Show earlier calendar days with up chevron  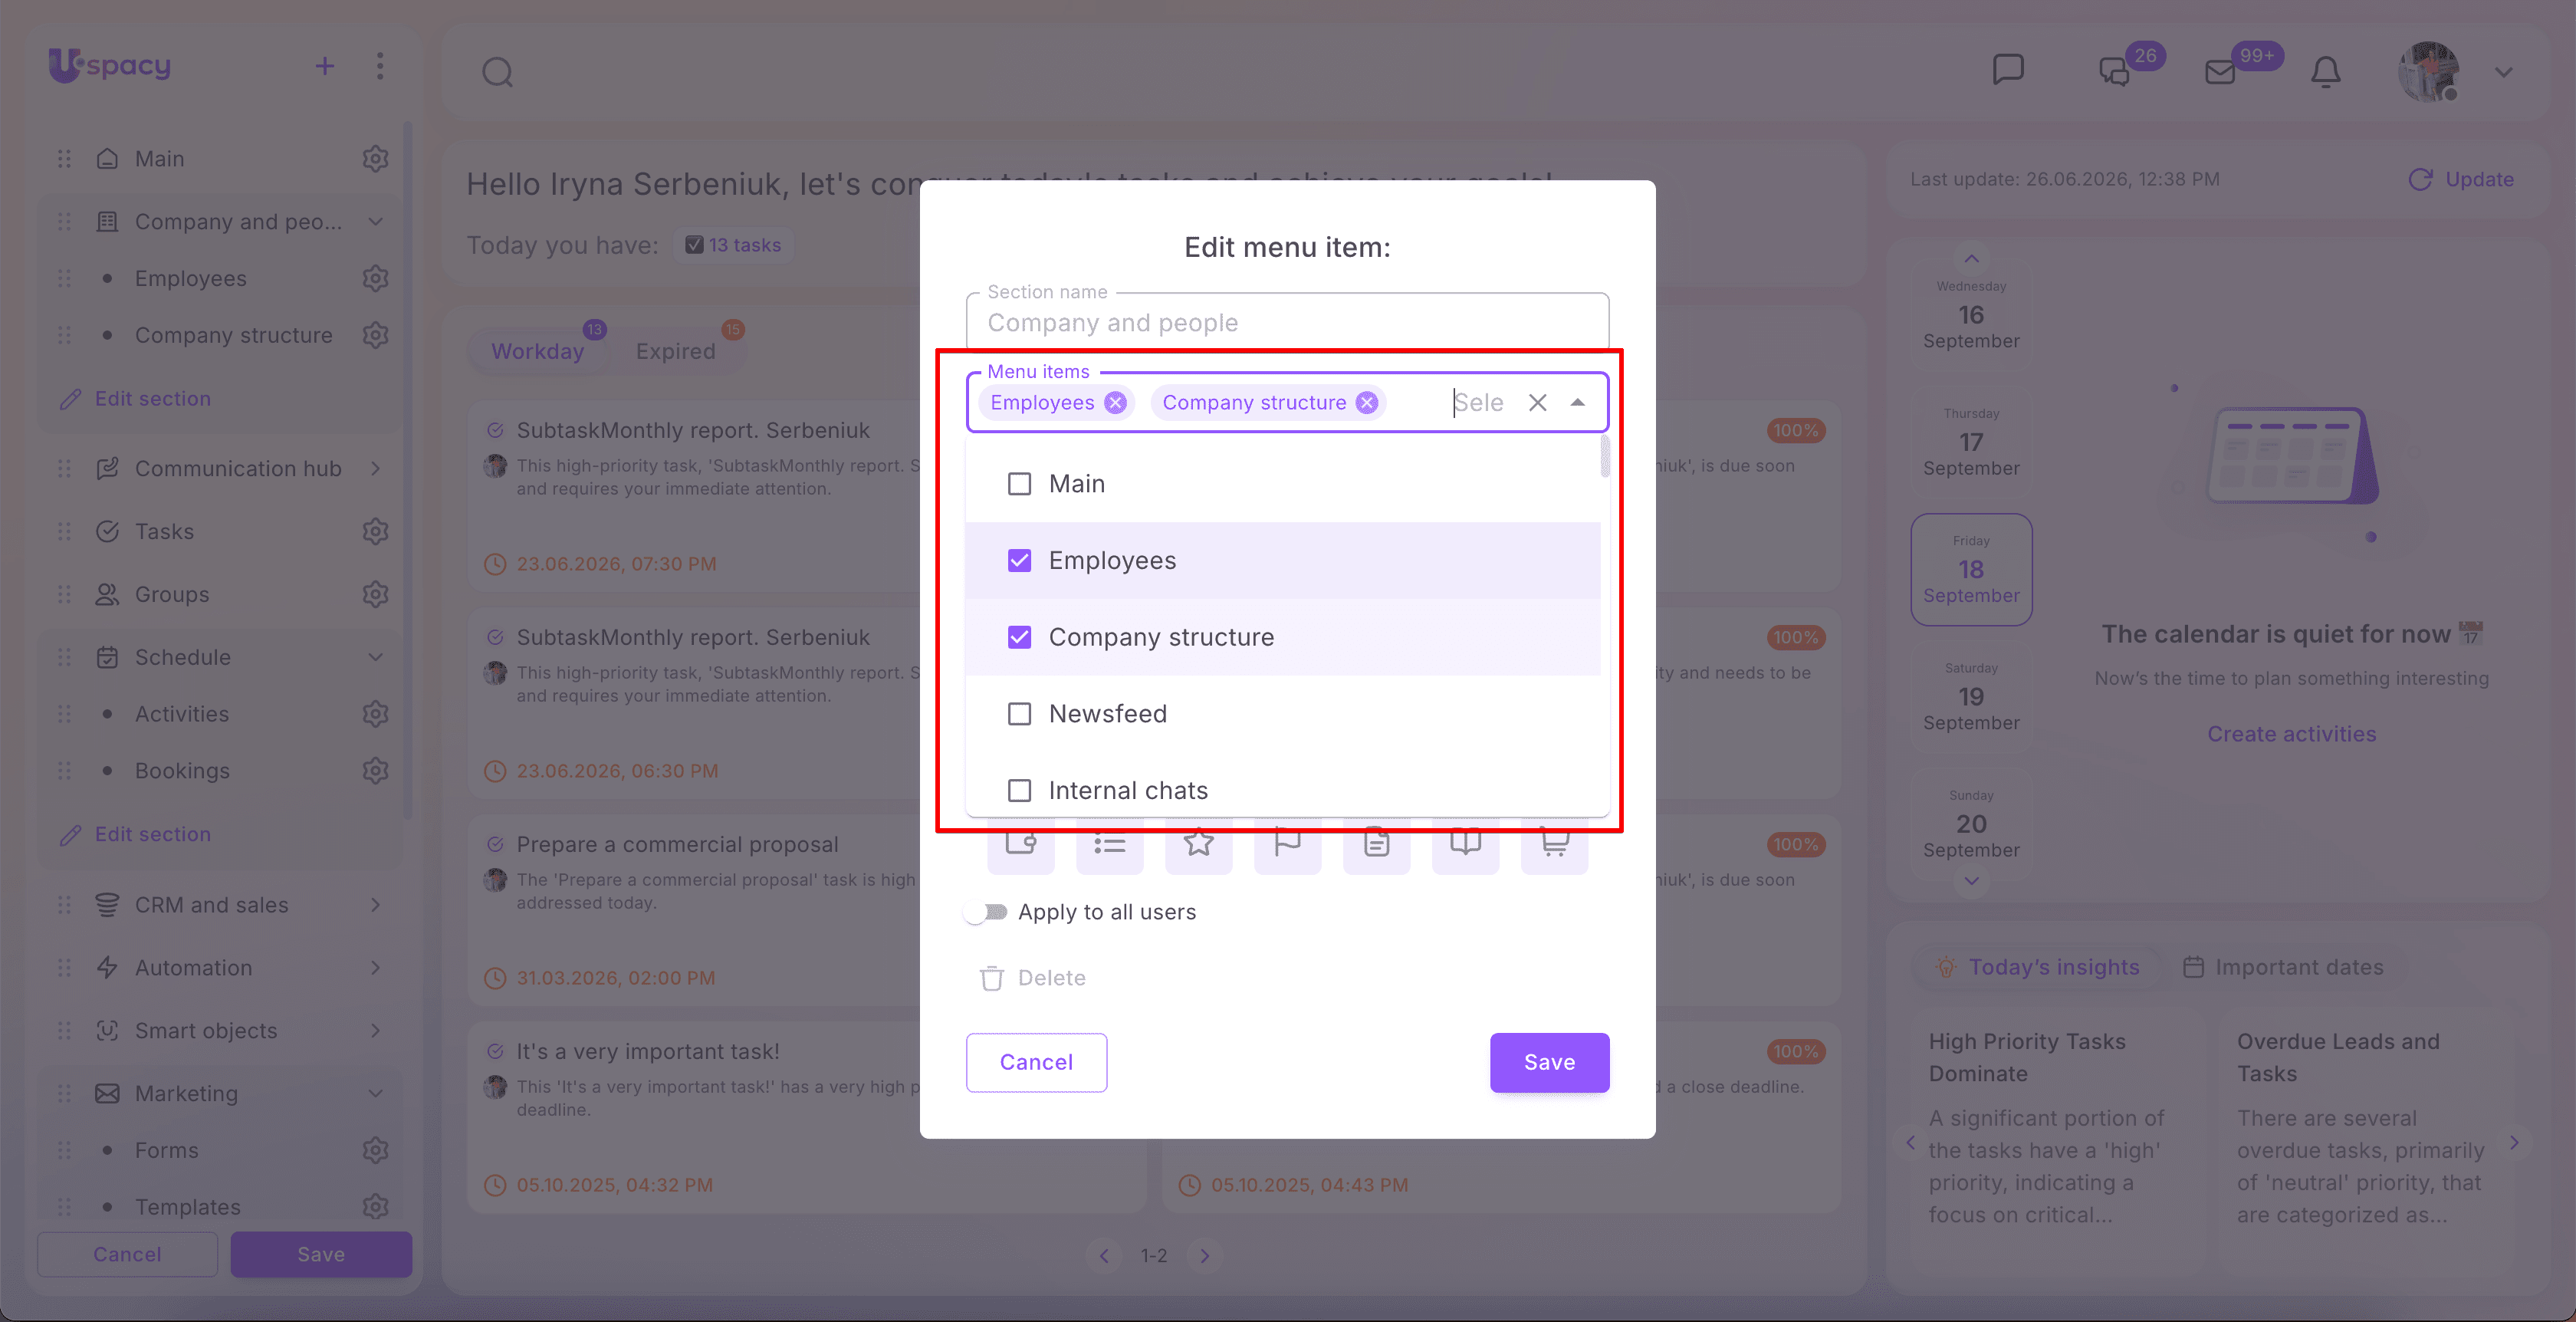click(1971, 258)
